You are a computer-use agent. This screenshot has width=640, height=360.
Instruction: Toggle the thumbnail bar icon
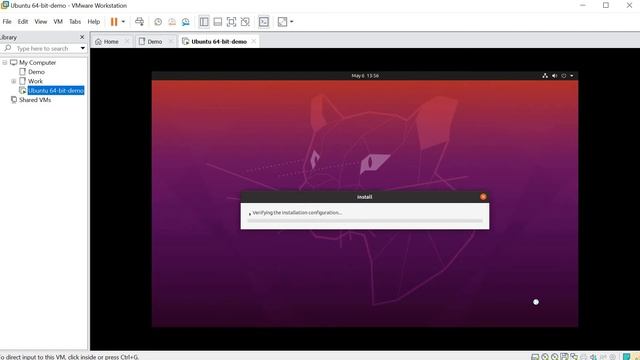pyautogui.click(x=218, y=22)
